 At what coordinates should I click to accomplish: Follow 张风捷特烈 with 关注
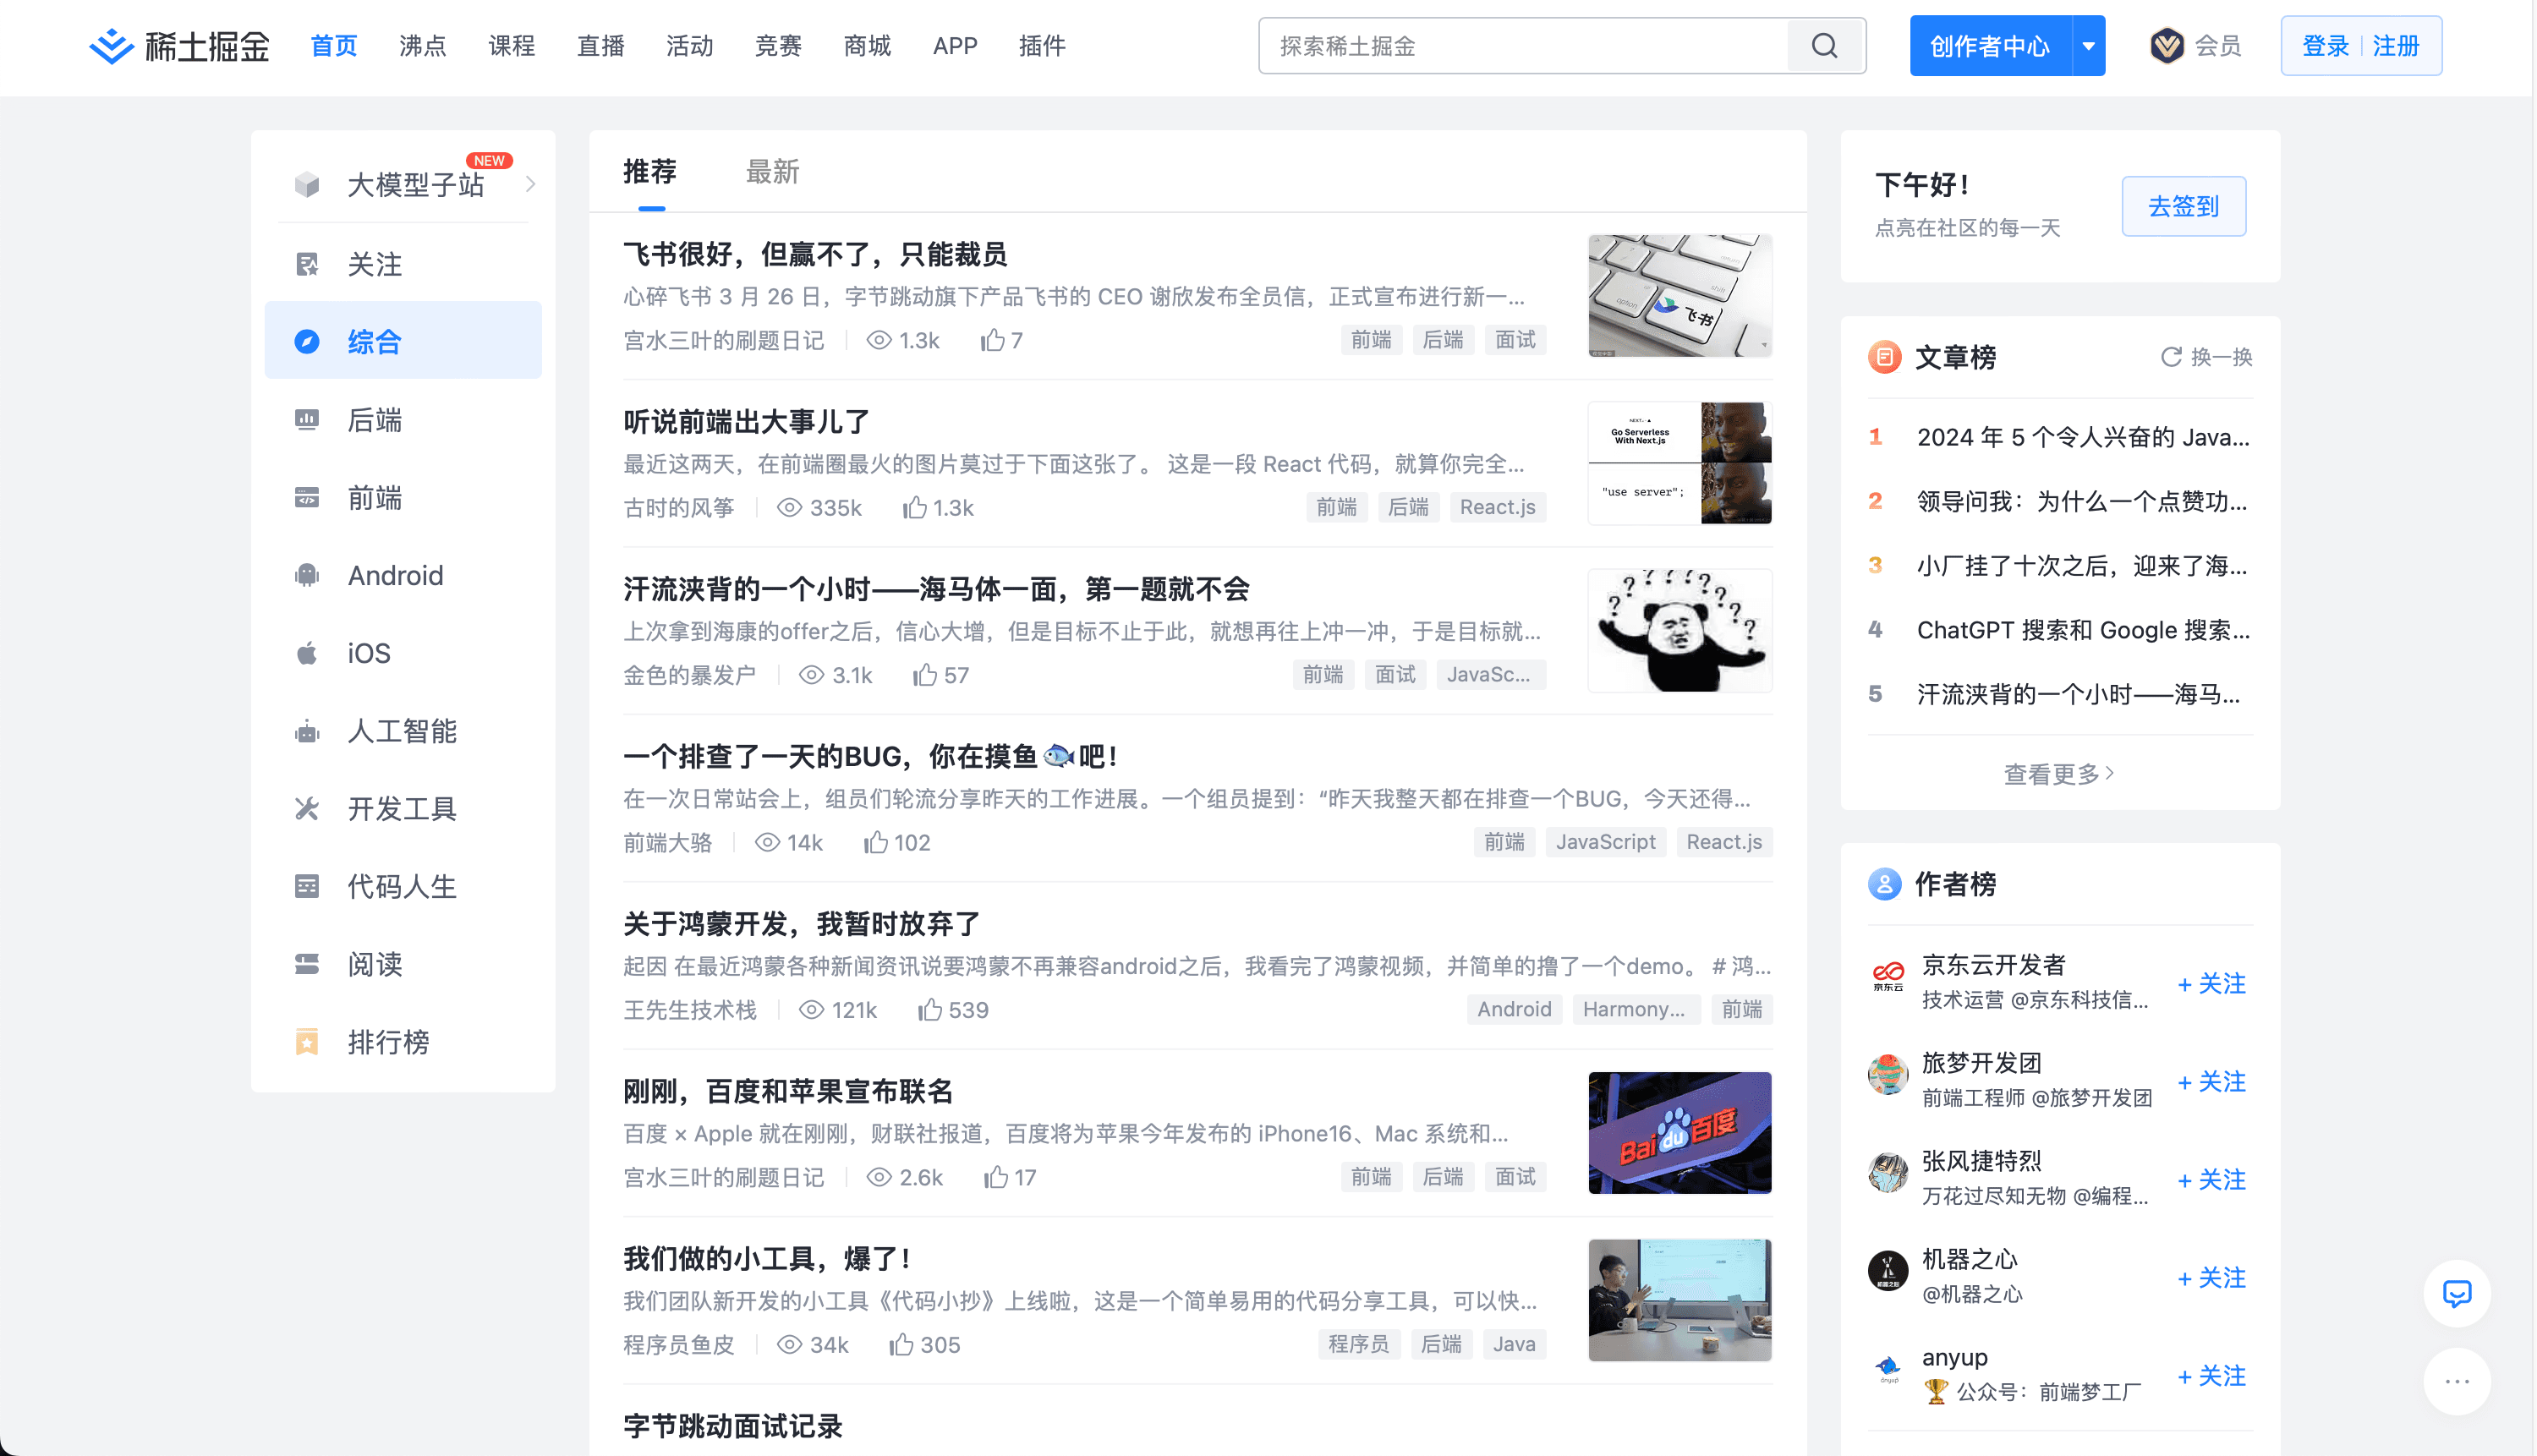pyautogui.click(x=2212, y=1180)
